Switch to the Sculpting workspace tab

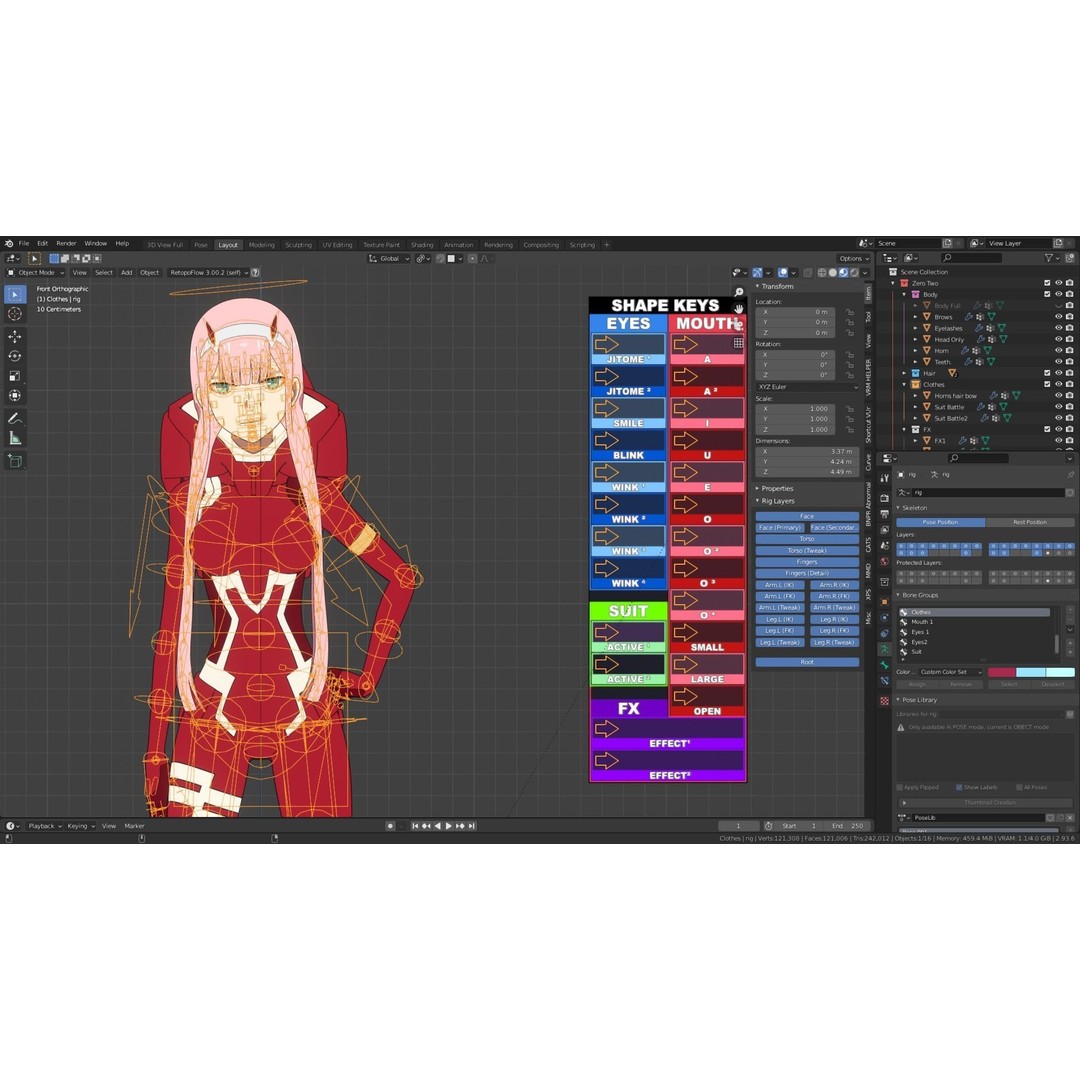pyautogui.click(x=298, y=245)
